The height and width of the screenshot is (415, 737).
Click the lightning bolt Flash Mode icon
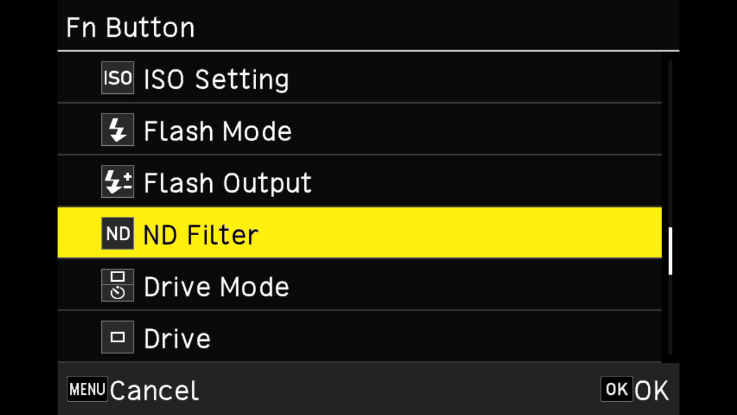tap(117, 131)
